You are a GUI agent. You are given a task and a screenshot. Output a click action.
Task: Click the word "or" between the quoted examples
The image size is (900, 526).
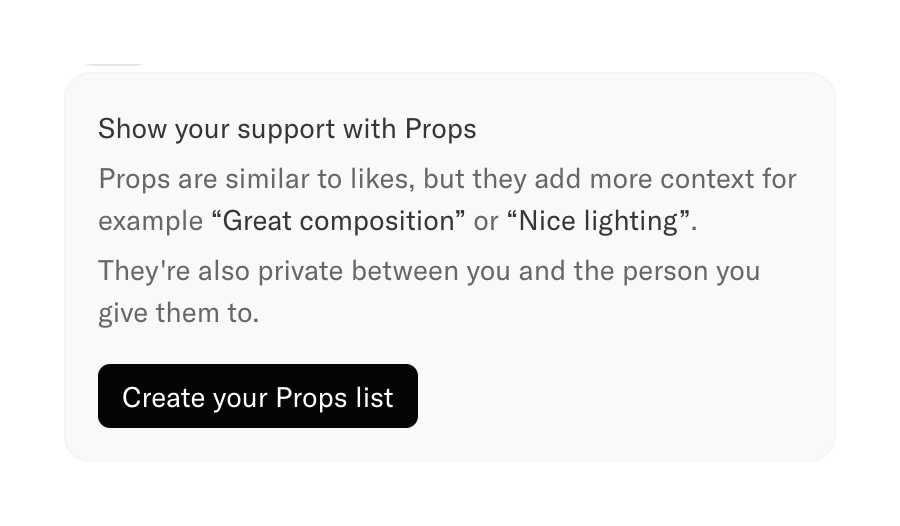point(486,221)
